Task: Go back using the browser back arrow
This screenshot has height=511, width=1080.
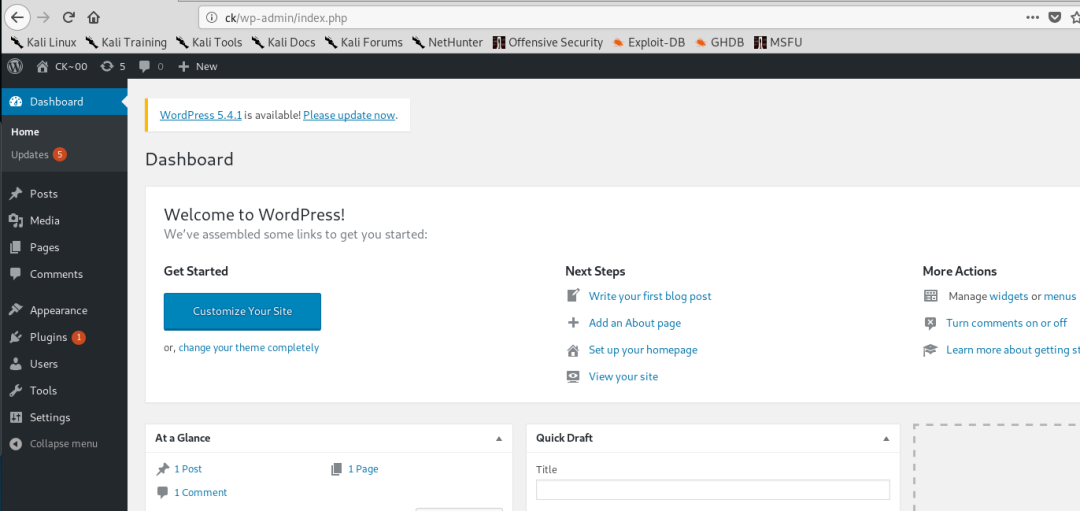Action: click(x=19, y=17)
